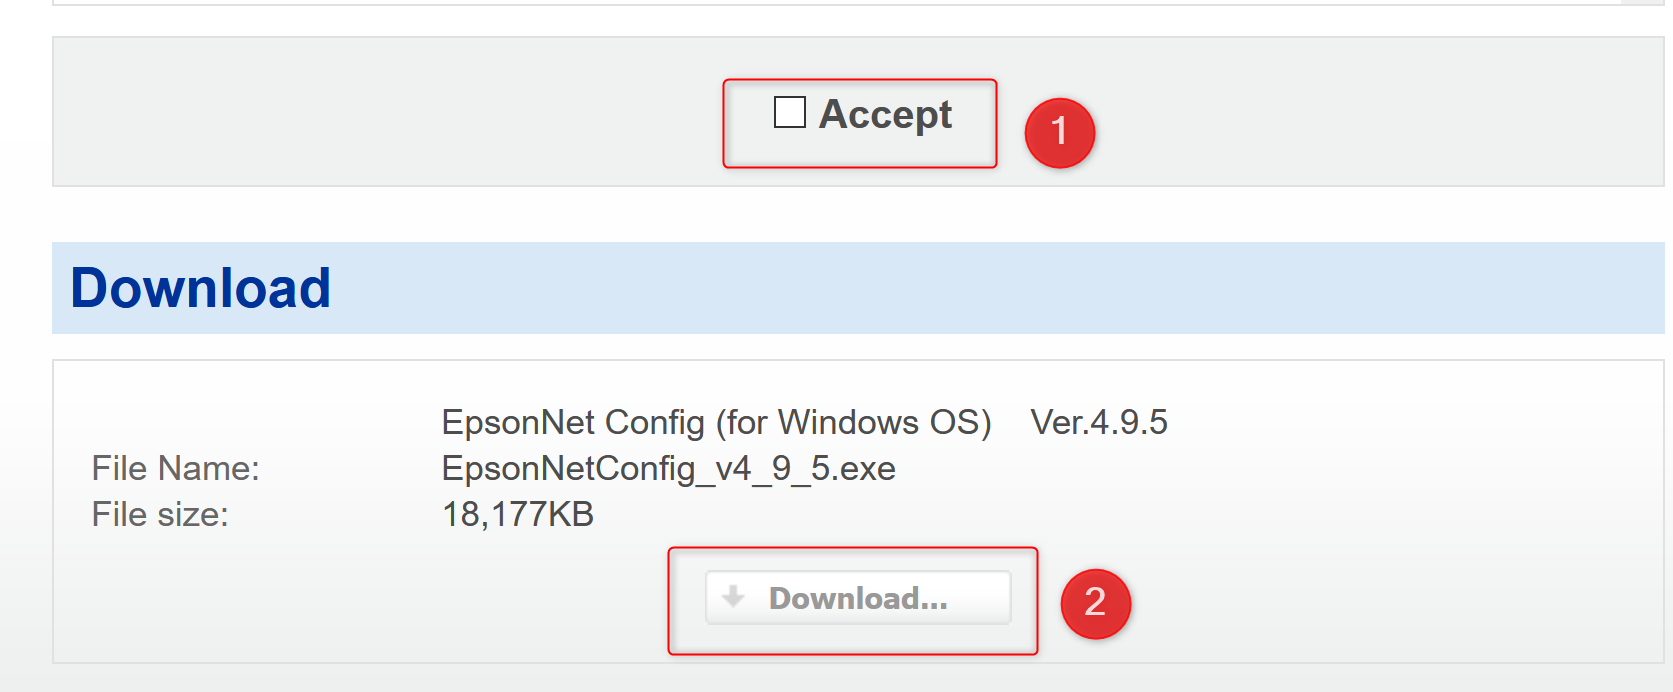Screen dimensions: 1673x692
Task: Click the red circle numbered 2
Action: [x=1096, y=603]
